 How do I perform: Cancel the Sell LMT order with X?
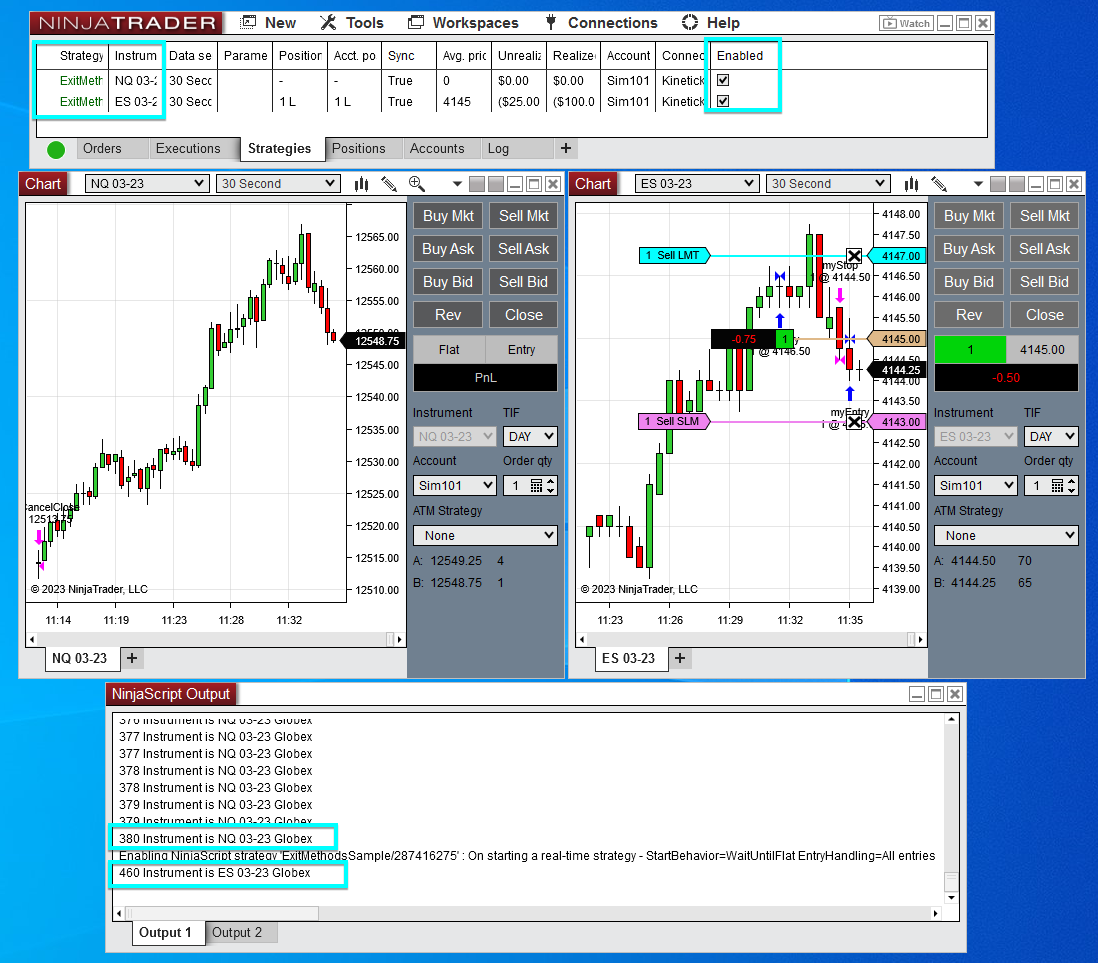click(x=854, y=256)
